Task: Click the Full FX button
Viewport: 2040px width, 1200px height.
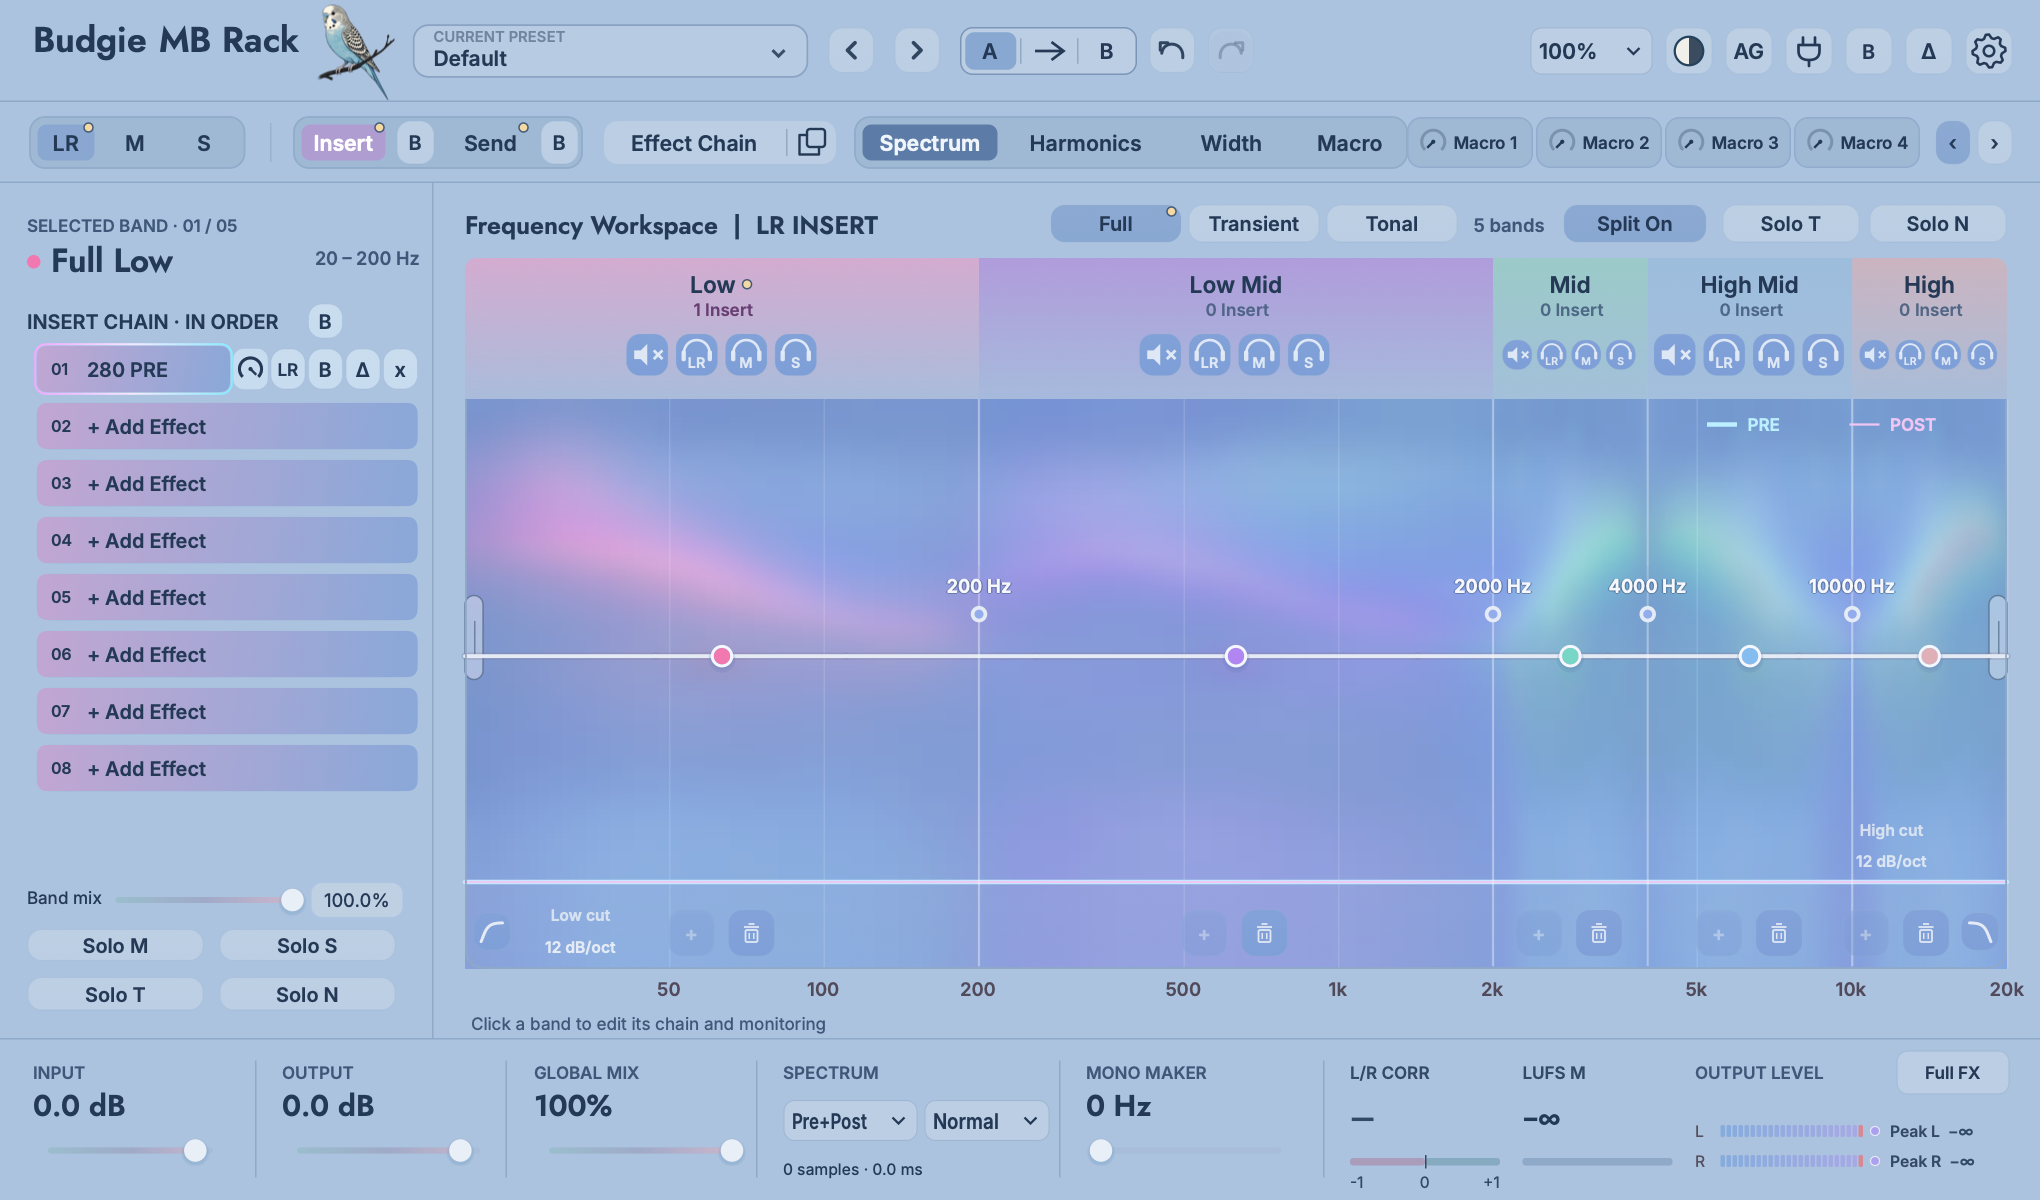Action: click(x=1952, y=1072)
